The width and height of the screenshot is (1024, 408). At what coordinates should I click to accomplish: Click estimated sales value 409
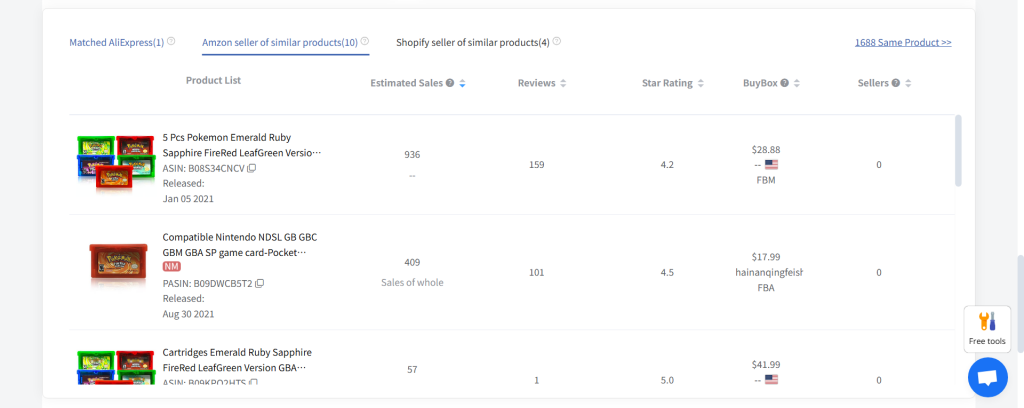pyautogui.click(x=412, y=262)
